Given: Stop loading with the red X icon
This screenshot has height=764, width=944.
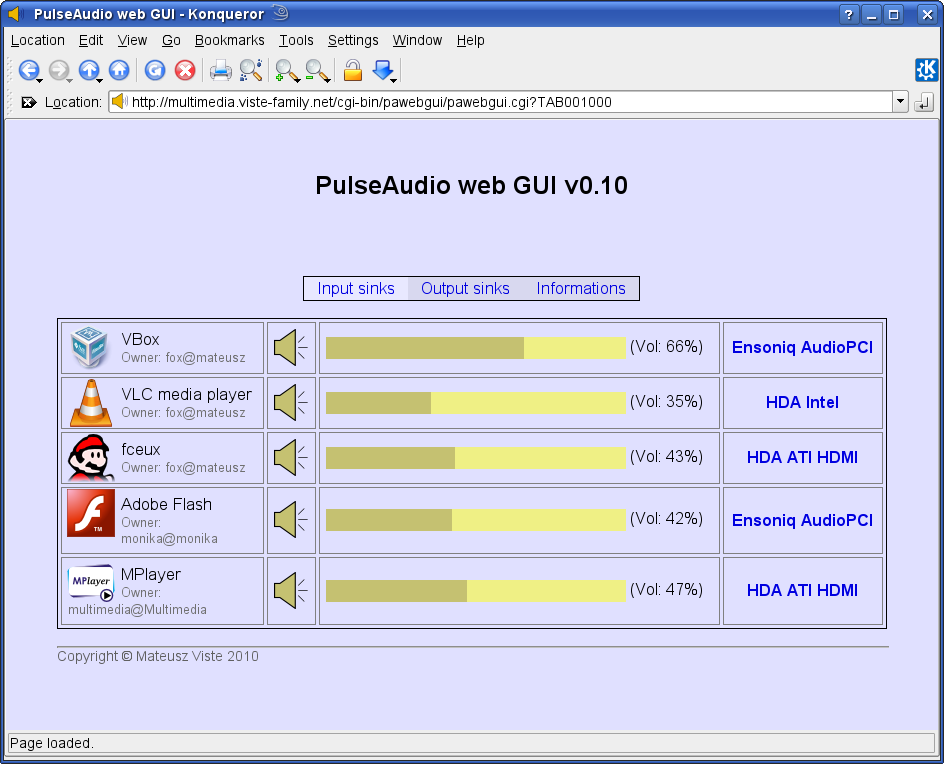Looking at the screenshot, I should (185, 70).
